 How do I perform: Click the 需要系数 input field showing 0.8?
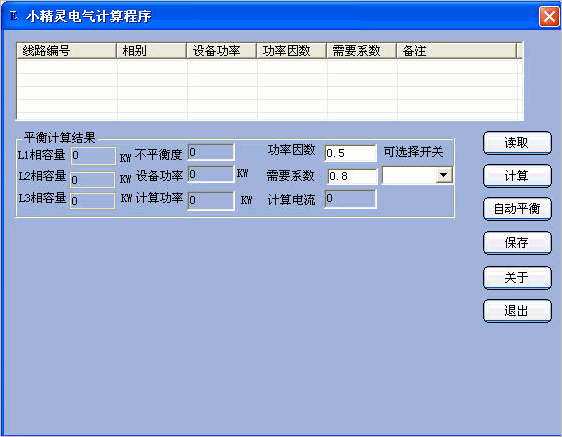[x=352, y=176]
